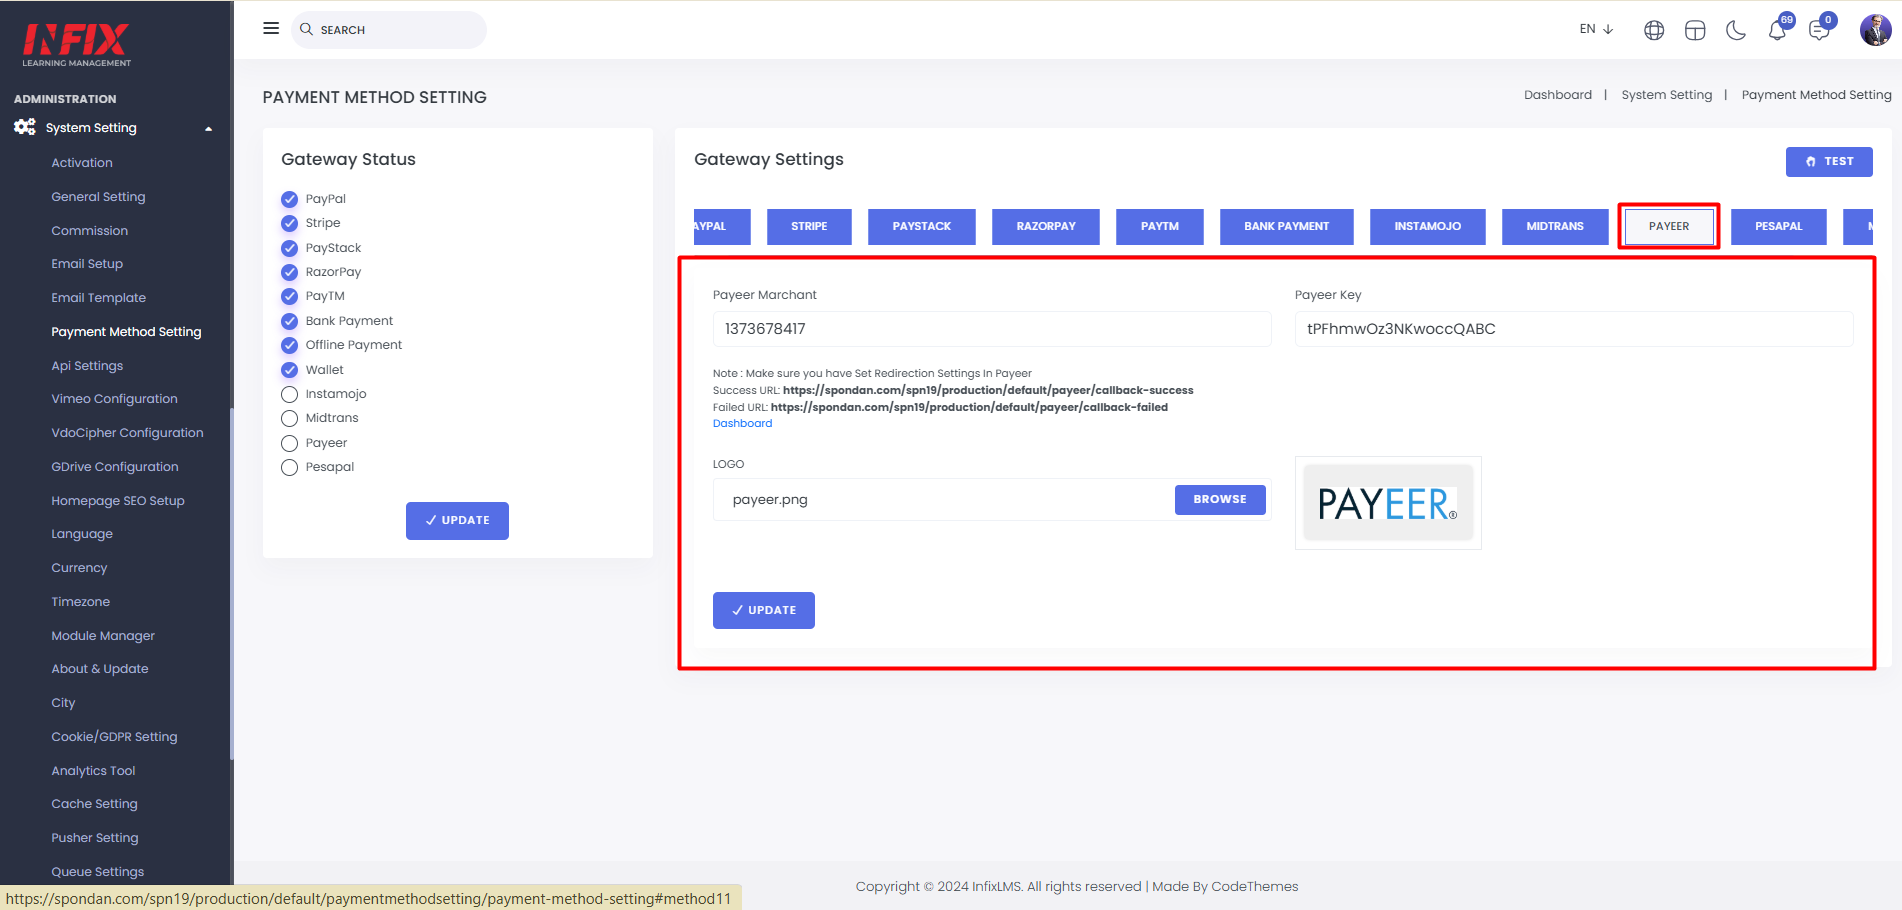Toggle dark mode moon icon

1736,30
